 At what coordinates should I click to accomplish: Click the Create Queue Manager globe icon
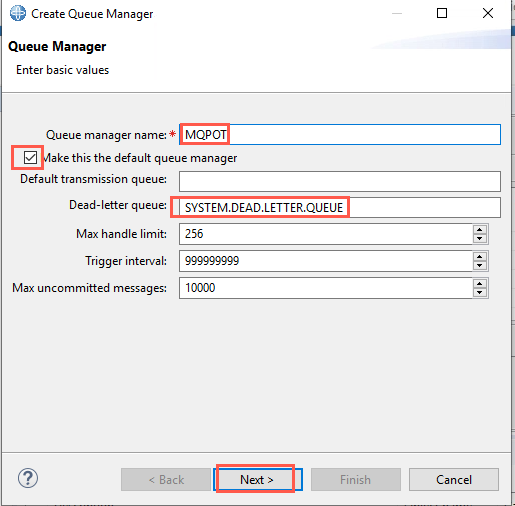click(x=18, y=14)
